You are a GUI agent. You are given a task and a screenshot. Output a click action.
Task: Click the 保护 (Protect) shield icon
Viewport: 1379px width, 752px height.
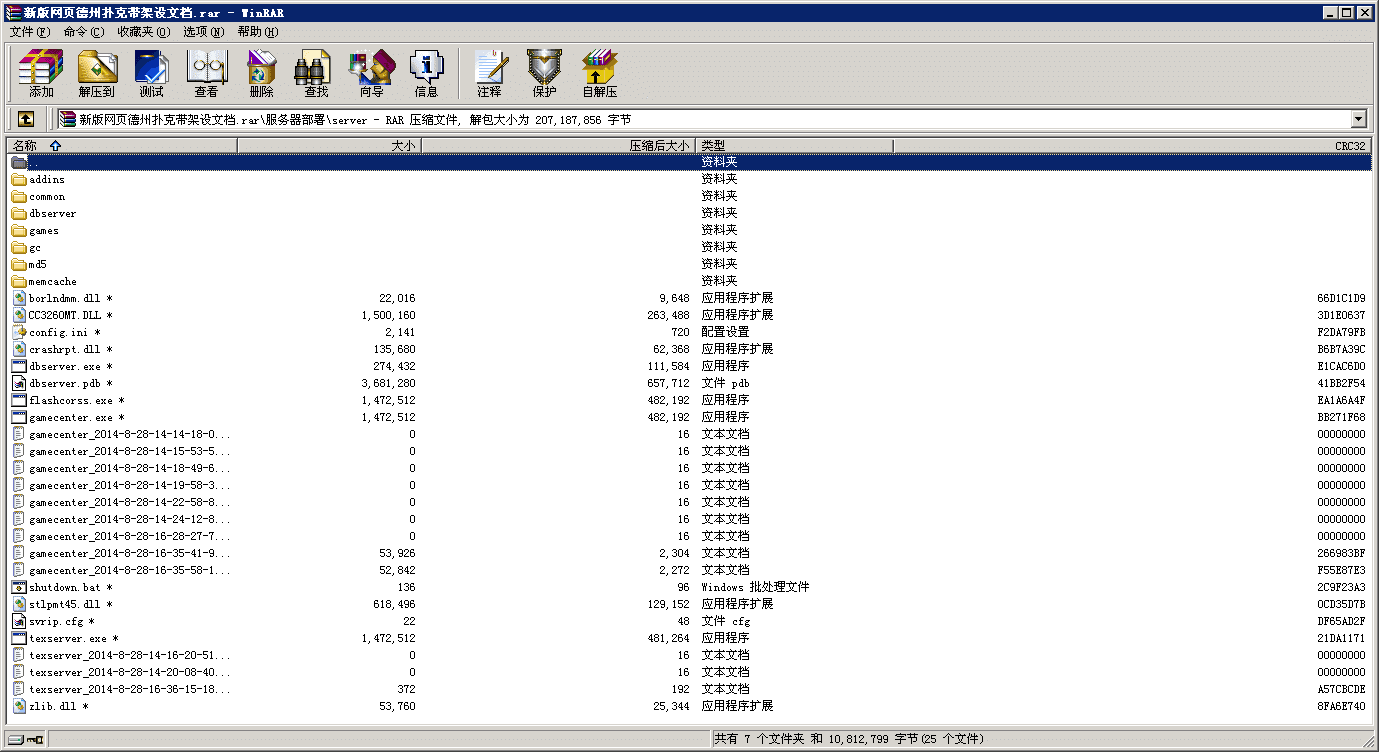pyautogui.click(x=544, y=73)
